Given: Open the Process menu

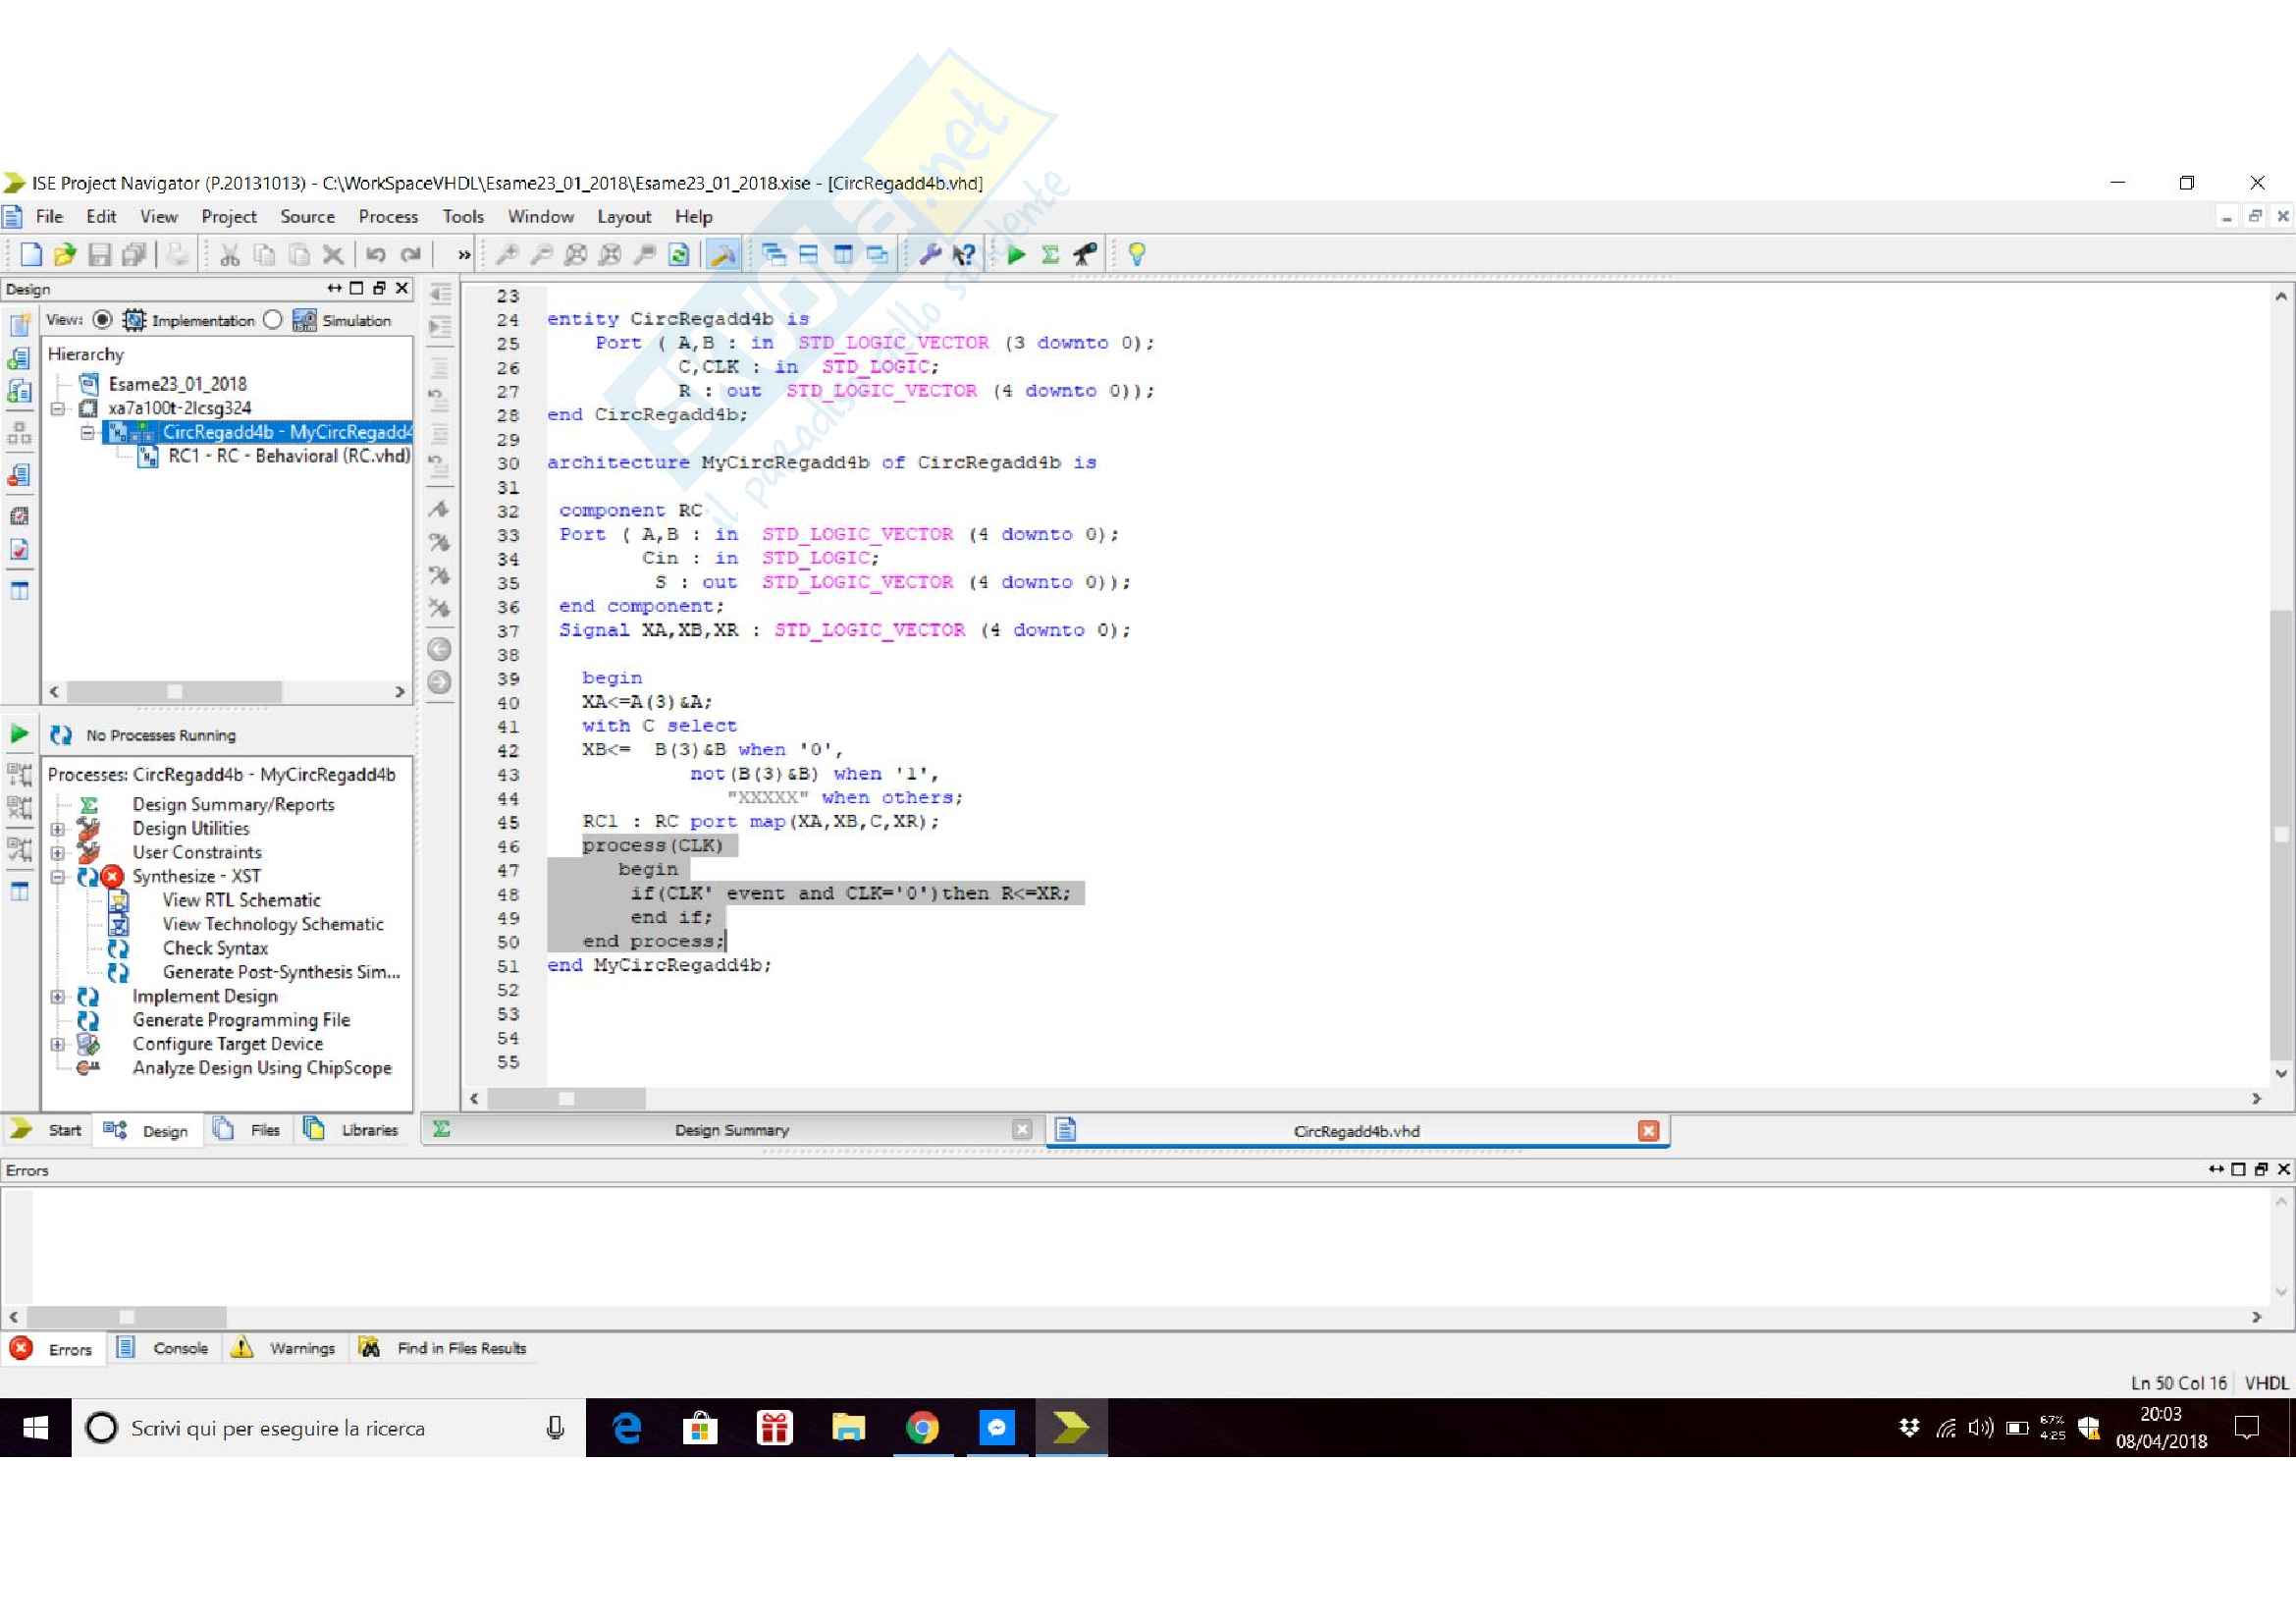Looking at the screenshot, I should pyautogui.click(x=388, y=217).
